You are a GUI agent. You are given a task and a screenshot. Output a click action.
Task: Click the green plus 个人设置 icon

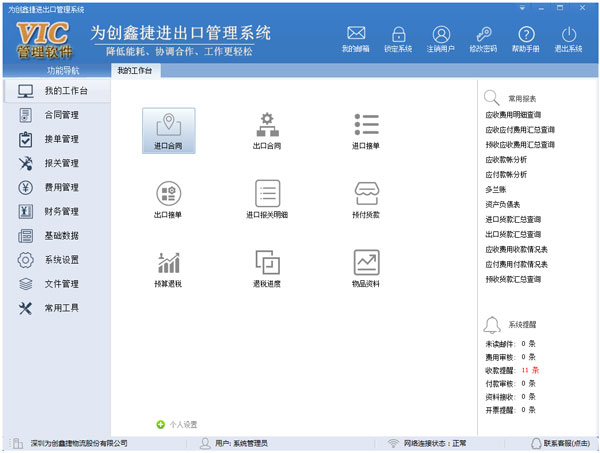tap(160, 424)
